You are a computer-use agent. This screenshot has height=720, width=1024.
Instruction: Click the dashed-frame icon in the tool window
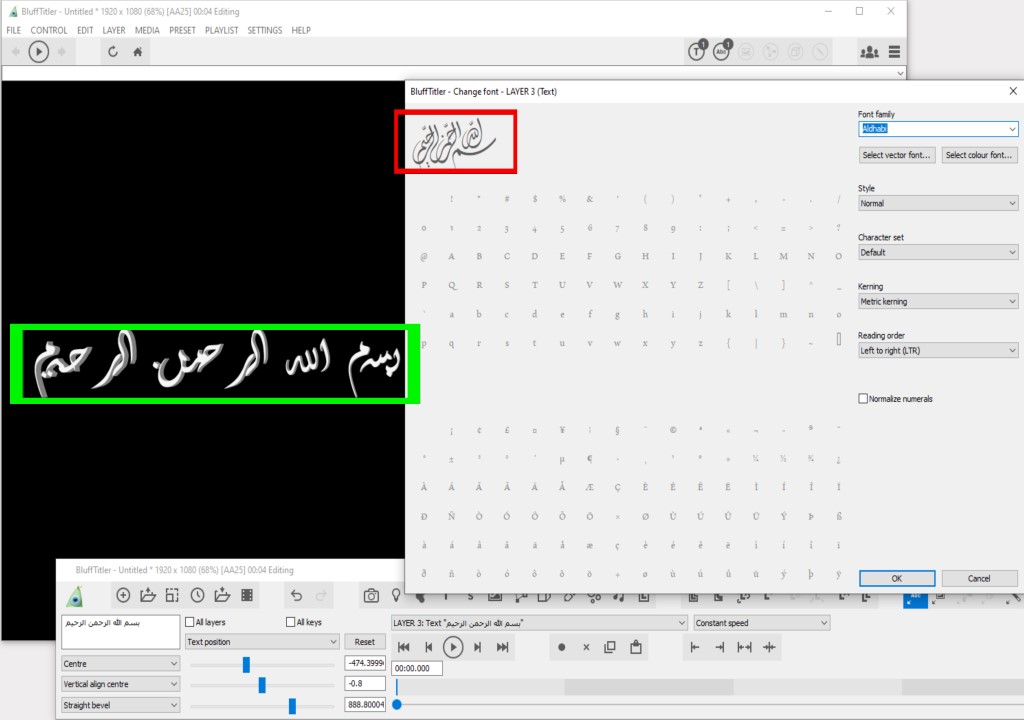point(172,595)
